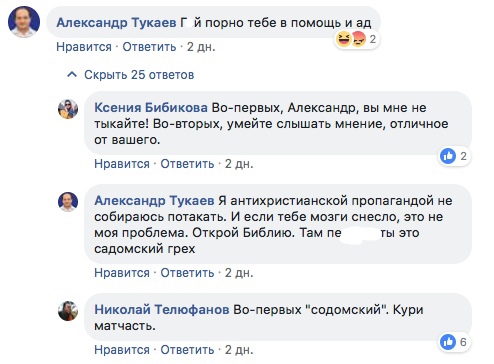Open '2 дн.' timestamp on Николай Телюфанов's reply
Viewport: 494px width, 364px height.
point(239,350)
